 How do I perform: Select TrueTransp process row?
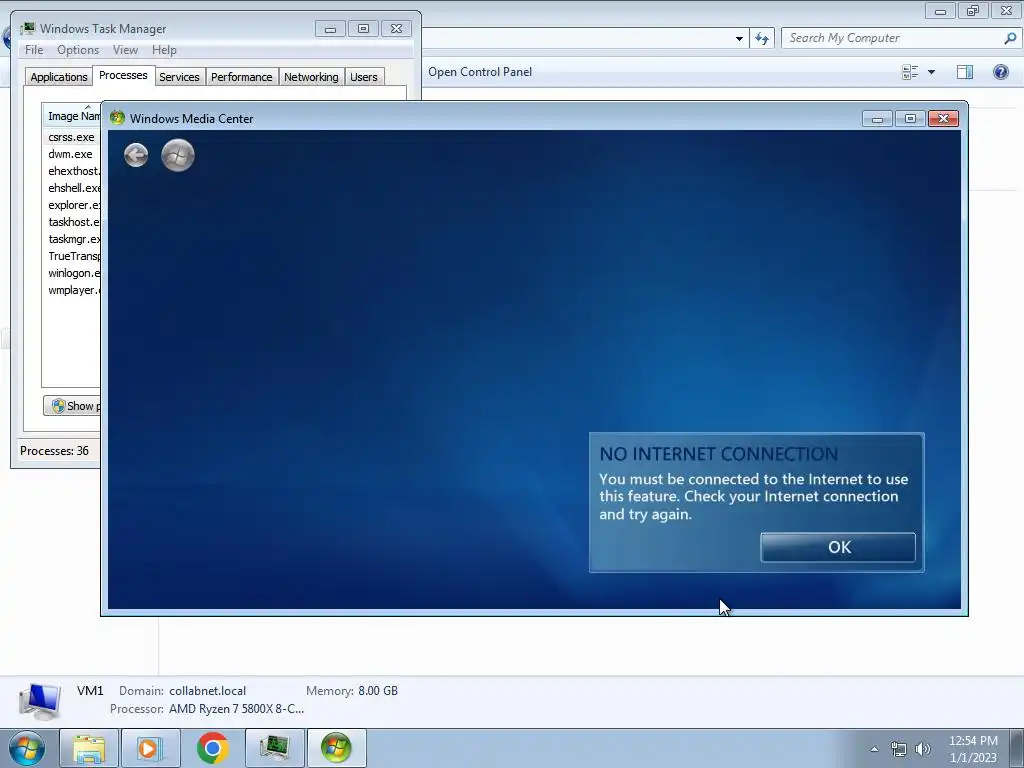click(72, 256)
